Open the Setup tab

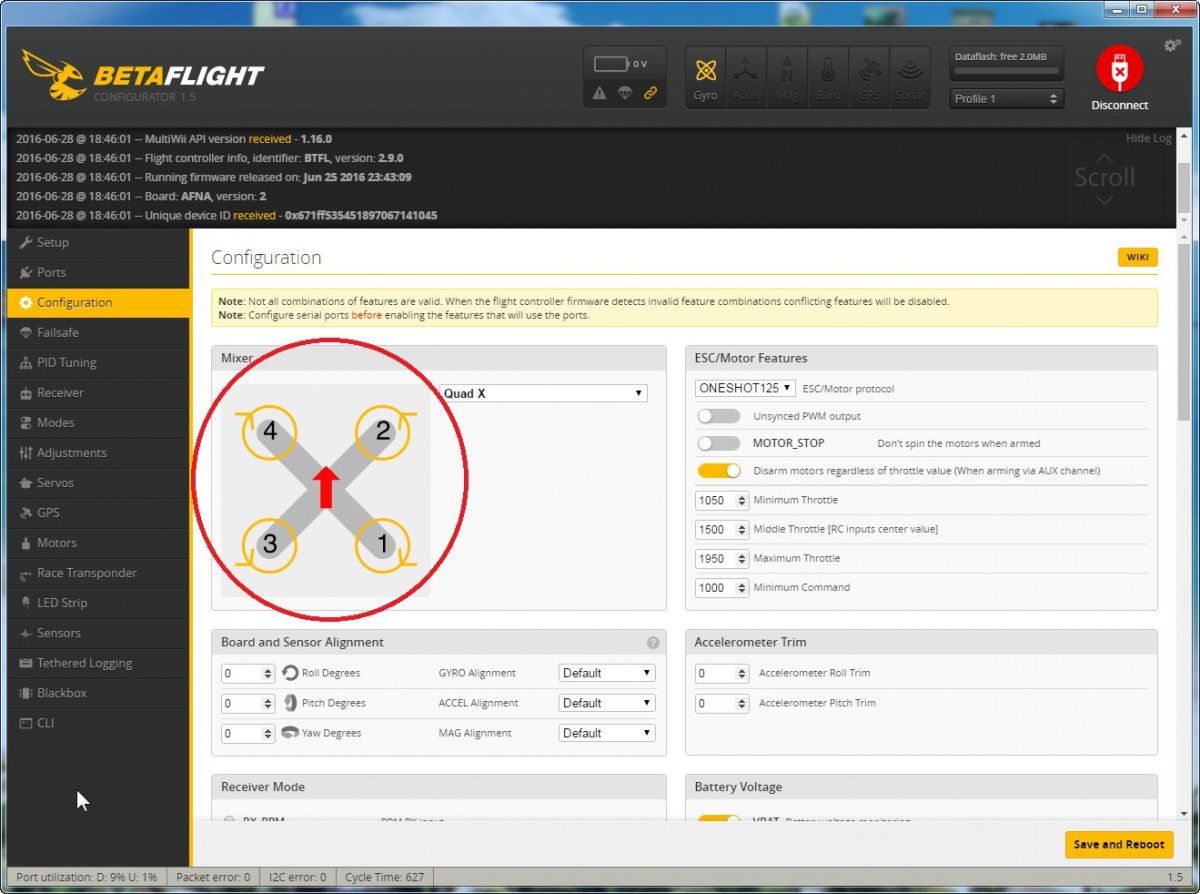(x=98, y=242)
